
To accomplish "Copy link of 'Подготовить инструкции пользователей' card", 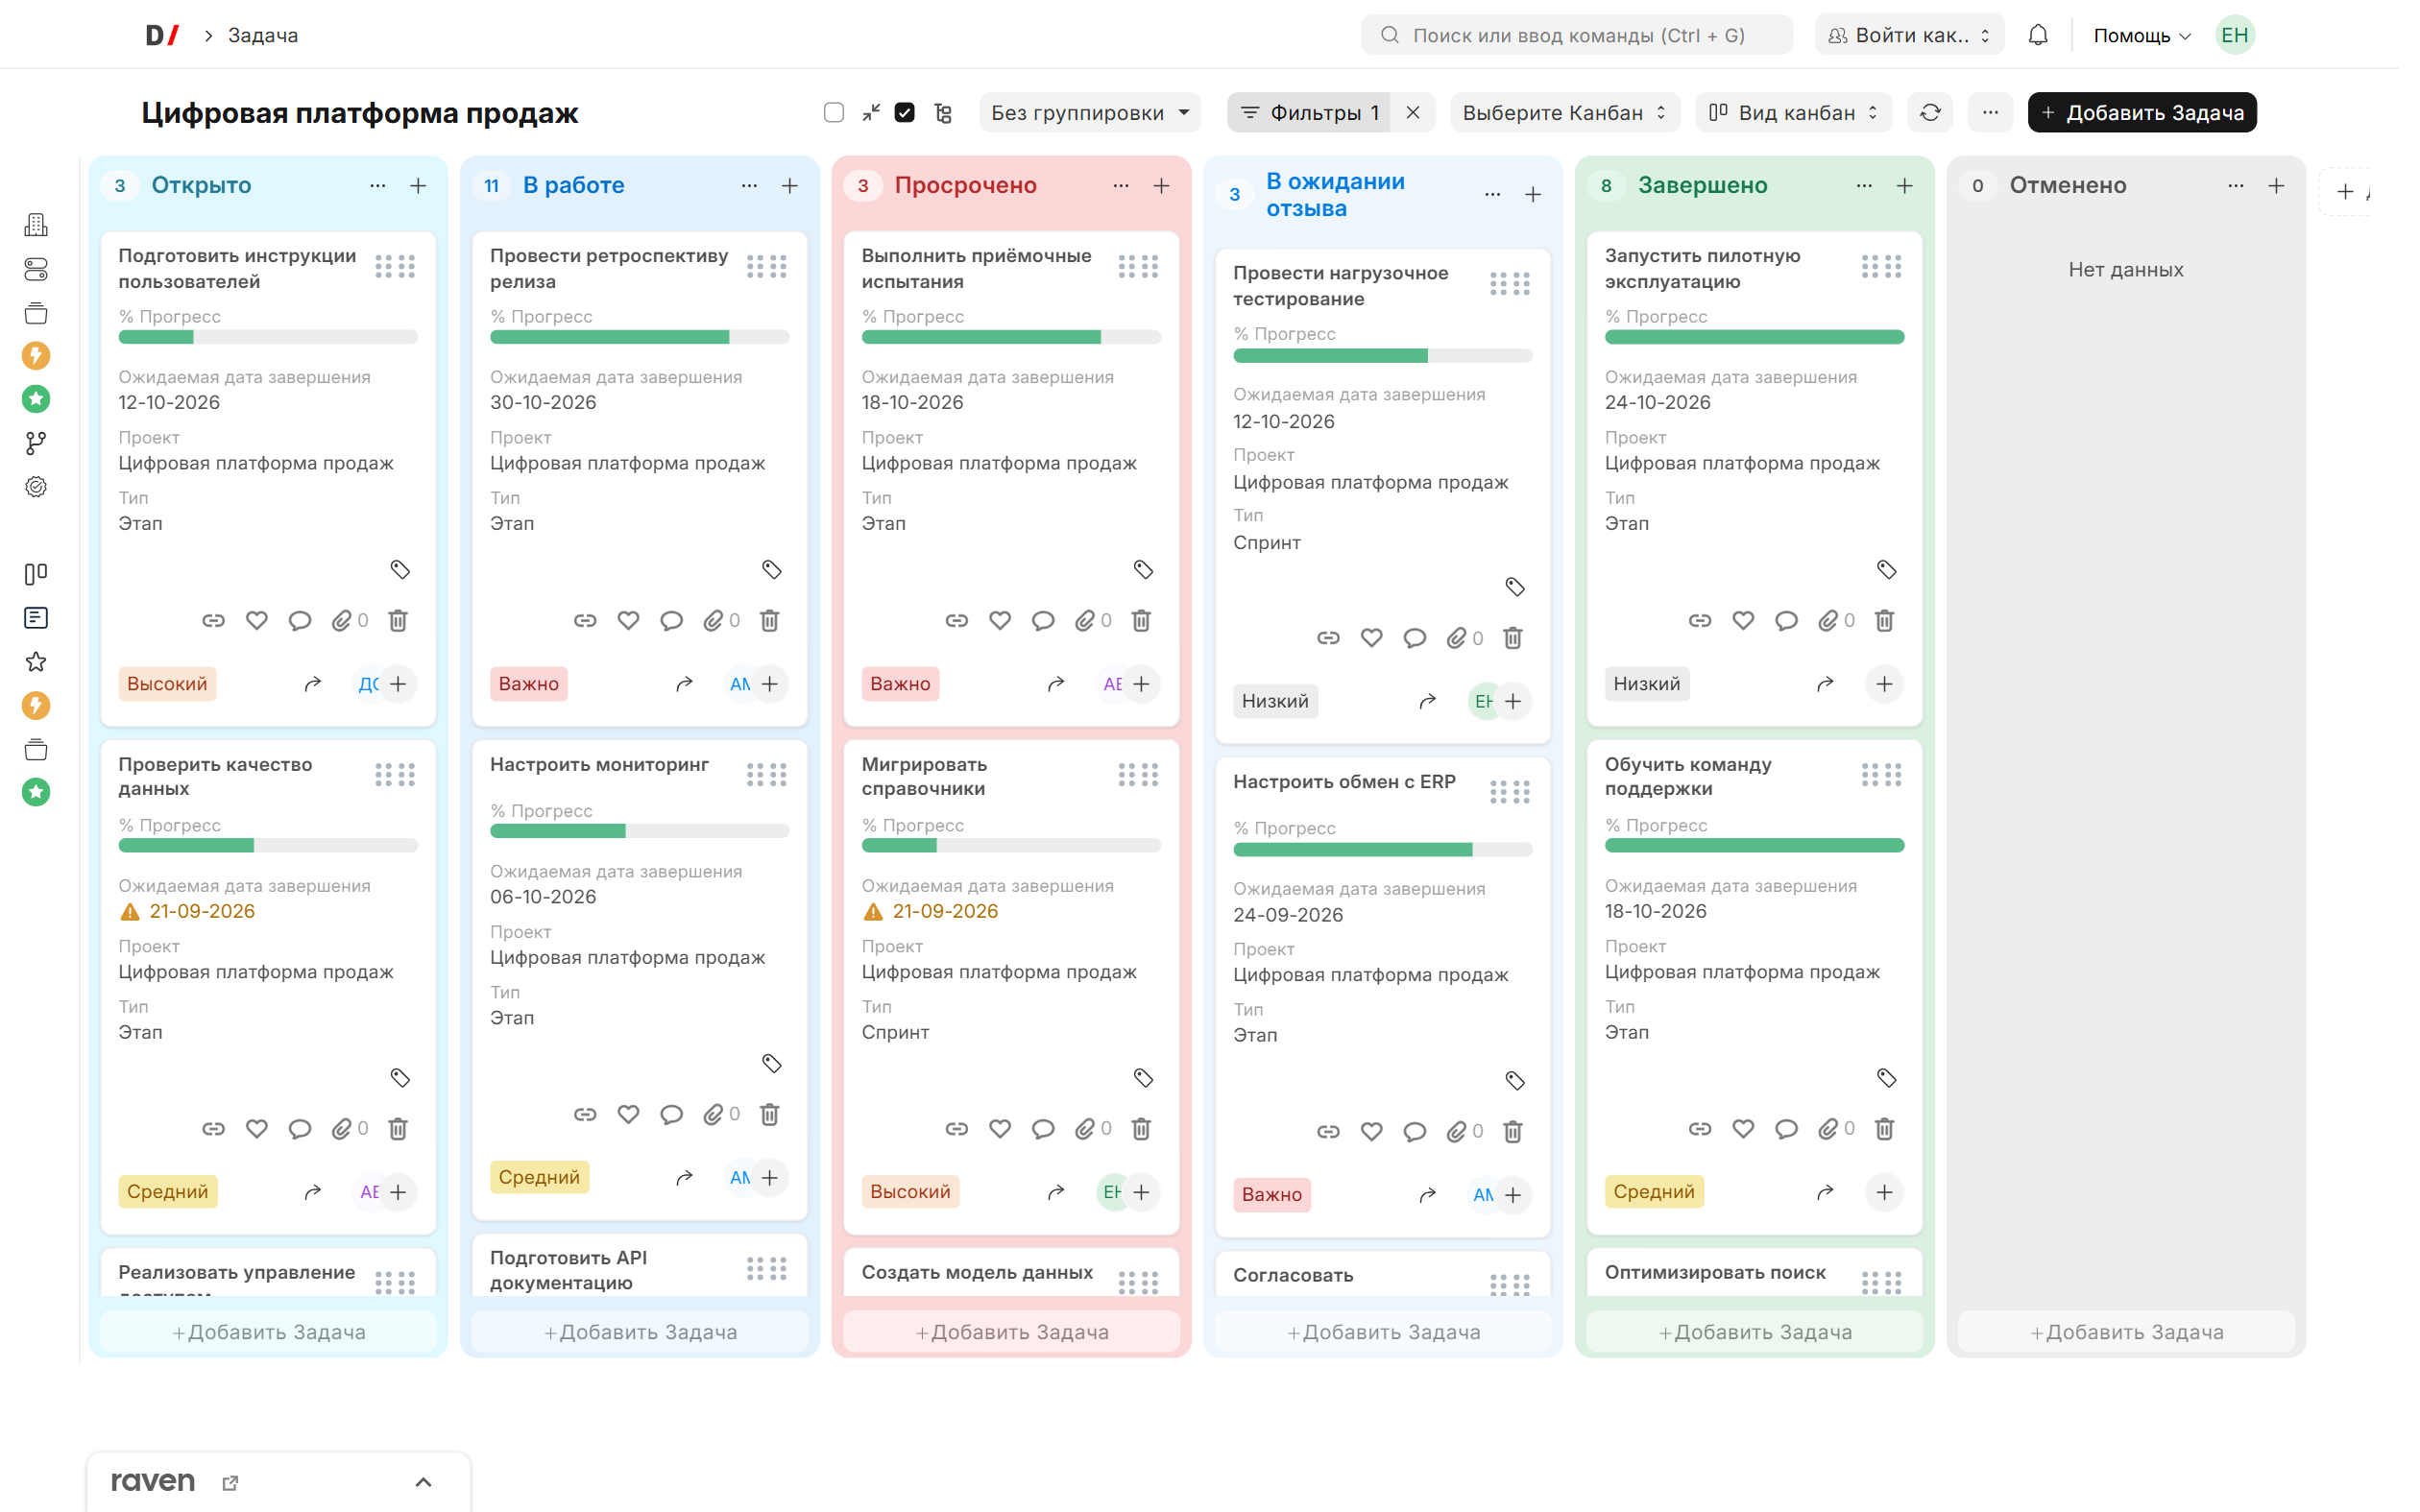I will click(x=213, y=621).
